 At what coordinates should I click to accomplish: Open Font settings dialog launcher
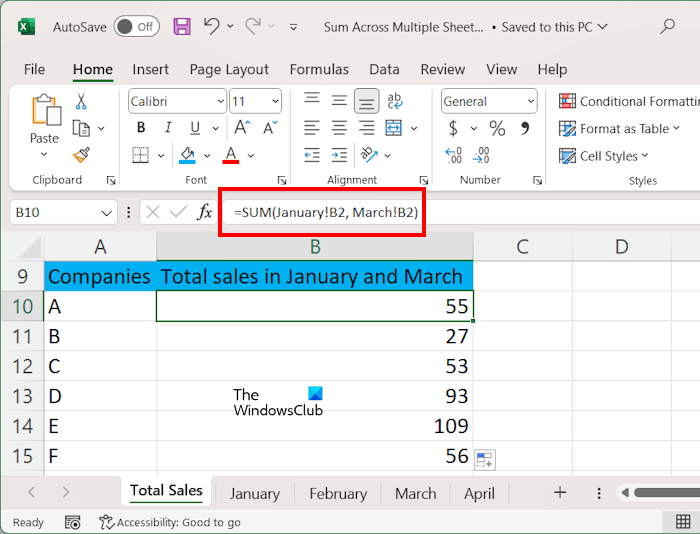coord(282,180)
